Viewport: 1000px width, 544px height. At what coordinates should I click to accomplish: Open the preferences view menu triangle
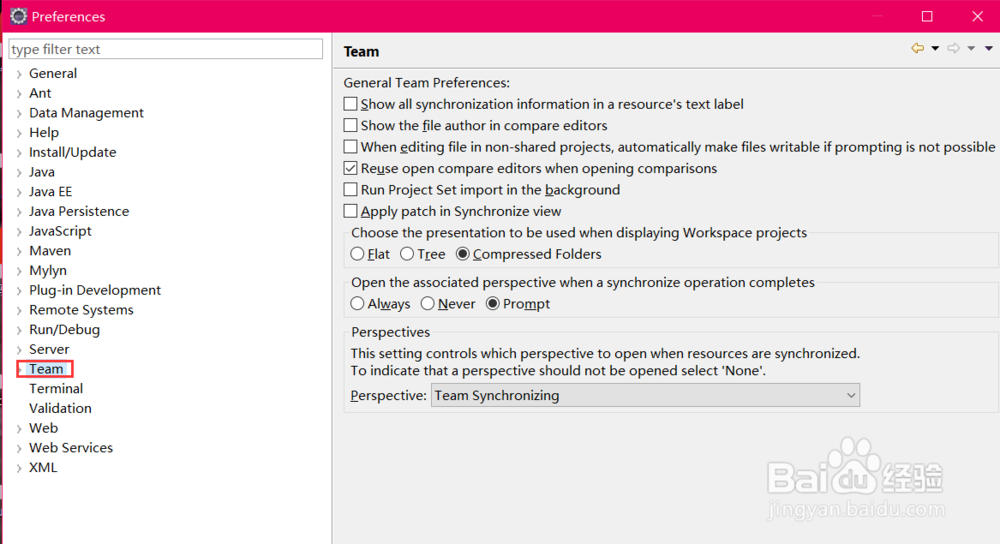pos(989,48)
